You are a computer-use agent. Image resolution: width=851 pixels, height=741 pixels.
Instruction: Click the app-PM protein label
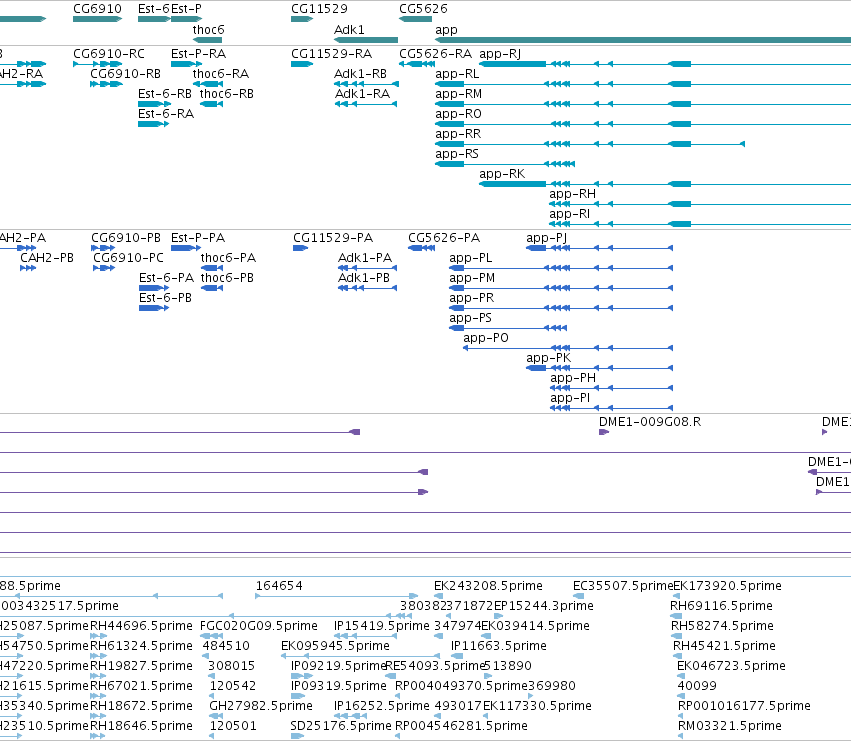472,278
